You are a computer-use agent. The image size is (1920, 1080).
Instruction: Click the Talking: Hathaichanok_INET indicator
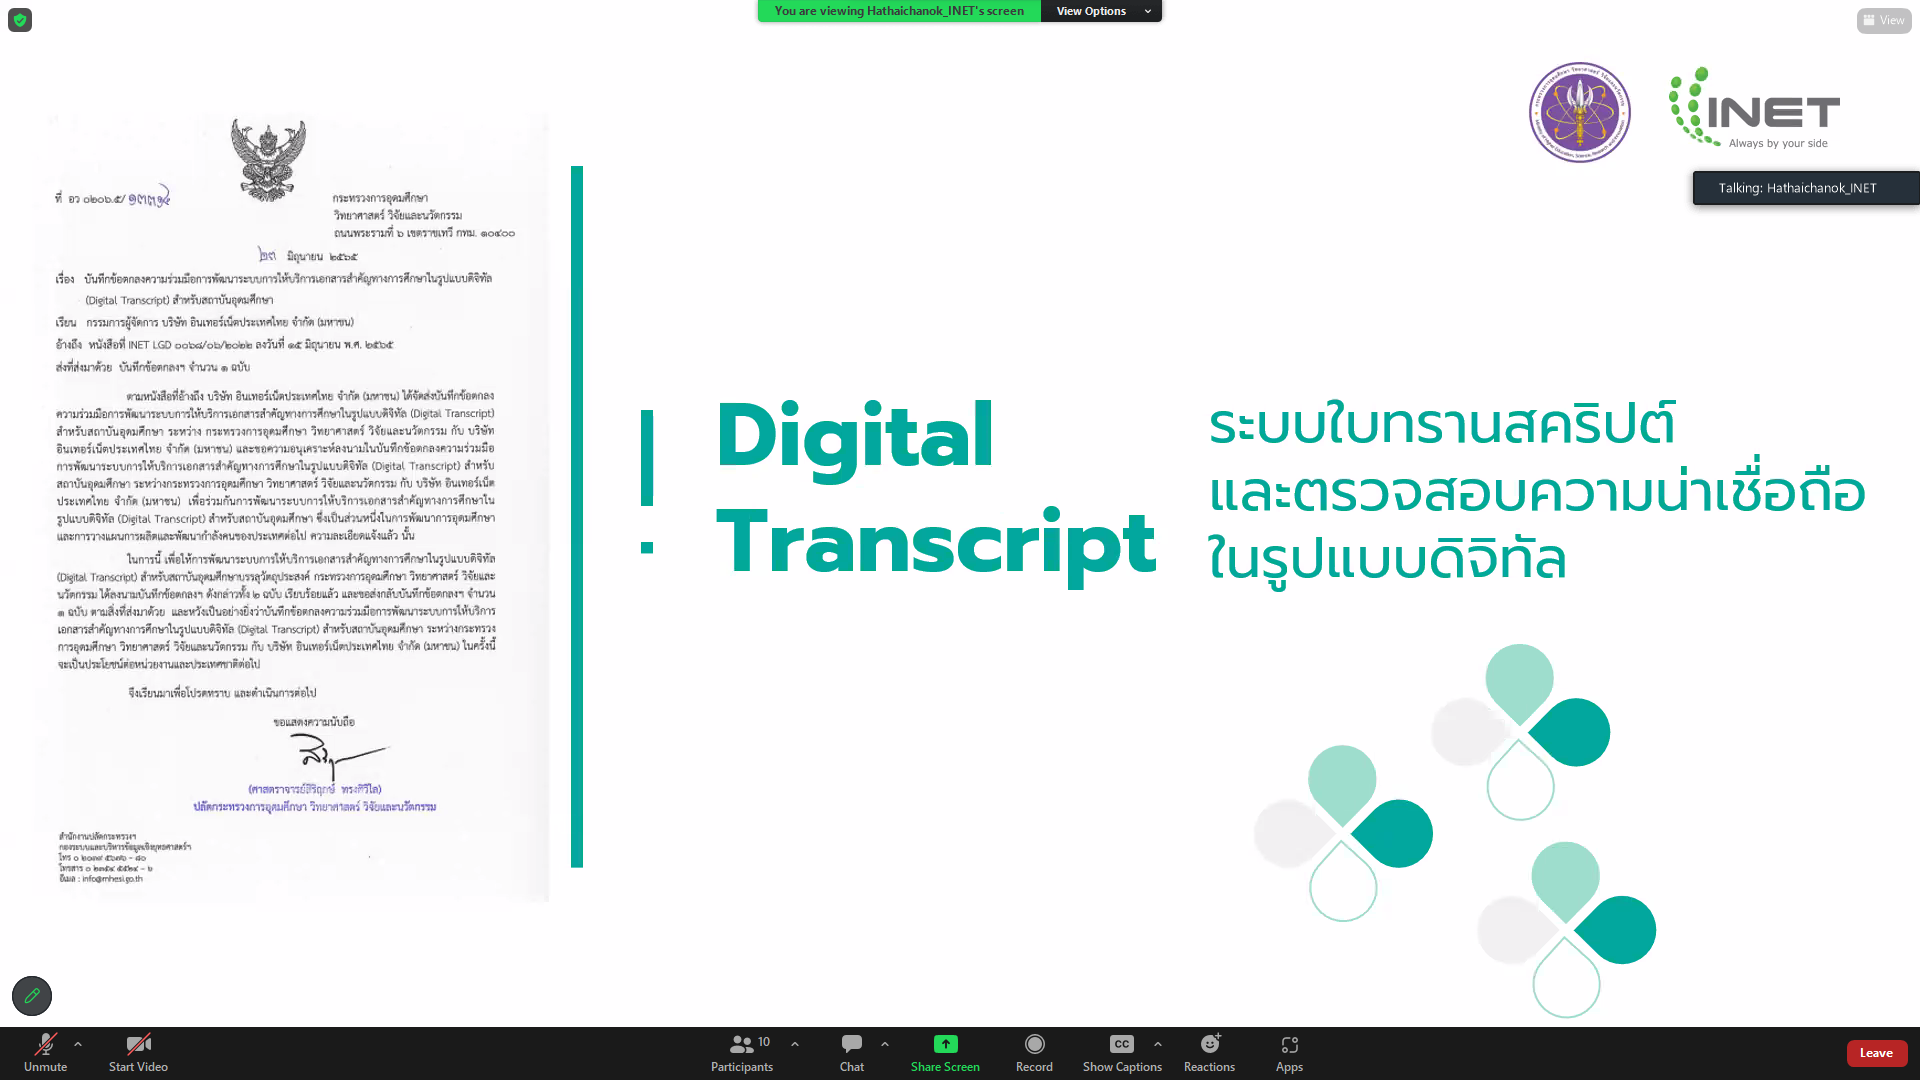pyautogui.click(x=1805, y=188)
